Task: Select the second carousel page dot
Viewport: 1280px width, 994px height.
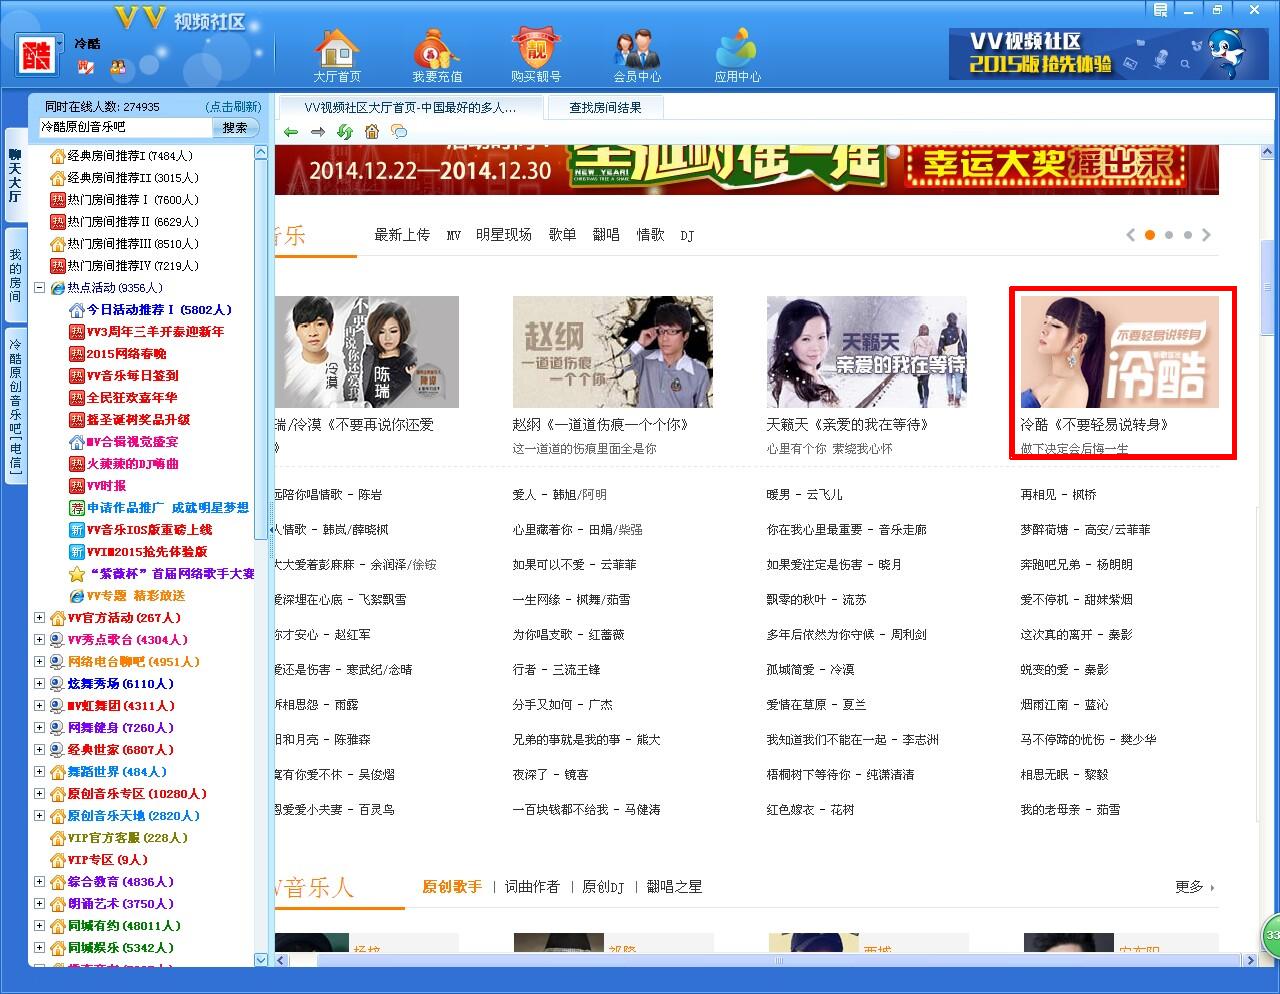Action: click(1169, 235)
